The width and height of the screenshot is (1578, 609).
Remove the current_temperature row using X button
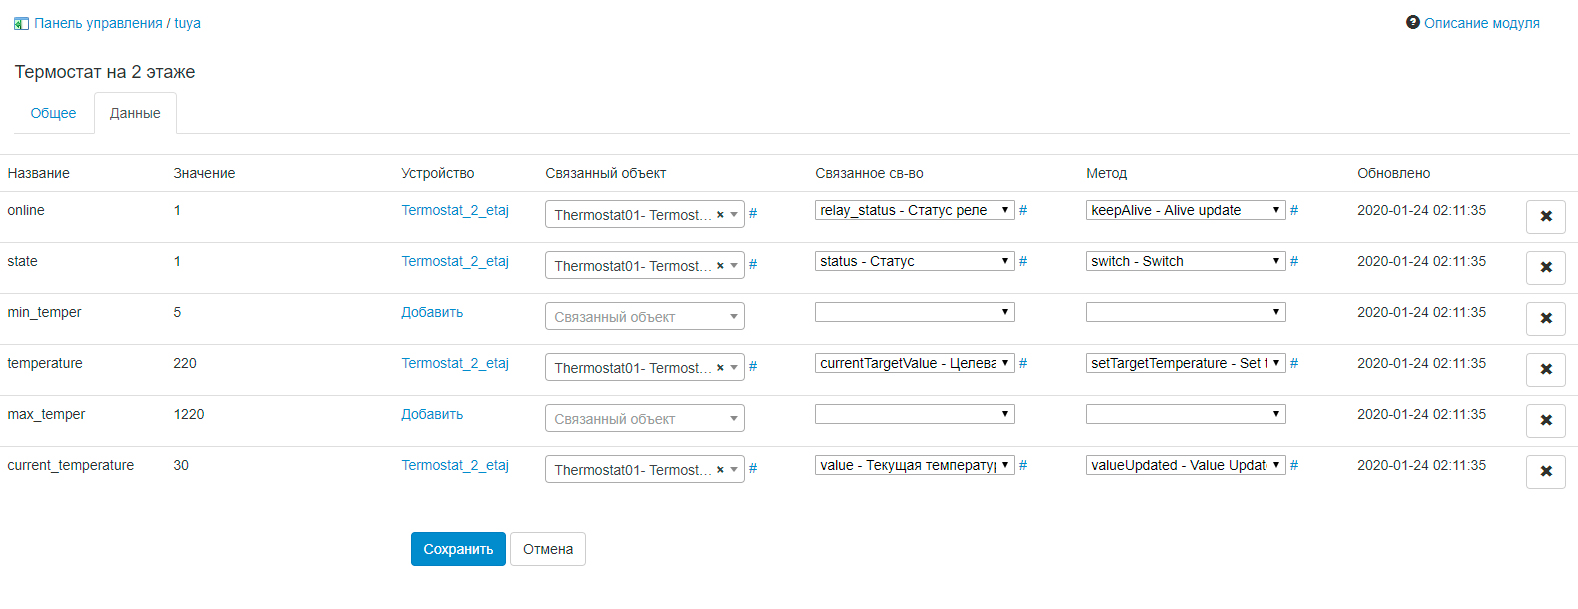[1545, 471]
